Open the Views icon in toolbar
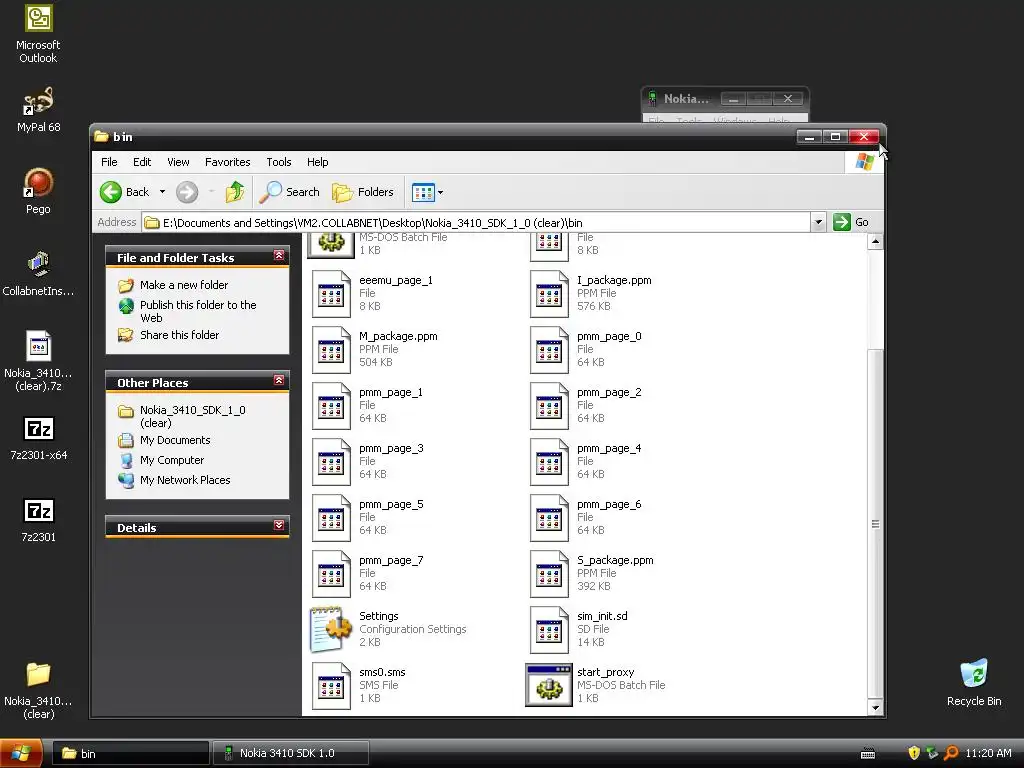 click(x=423, y=192)
